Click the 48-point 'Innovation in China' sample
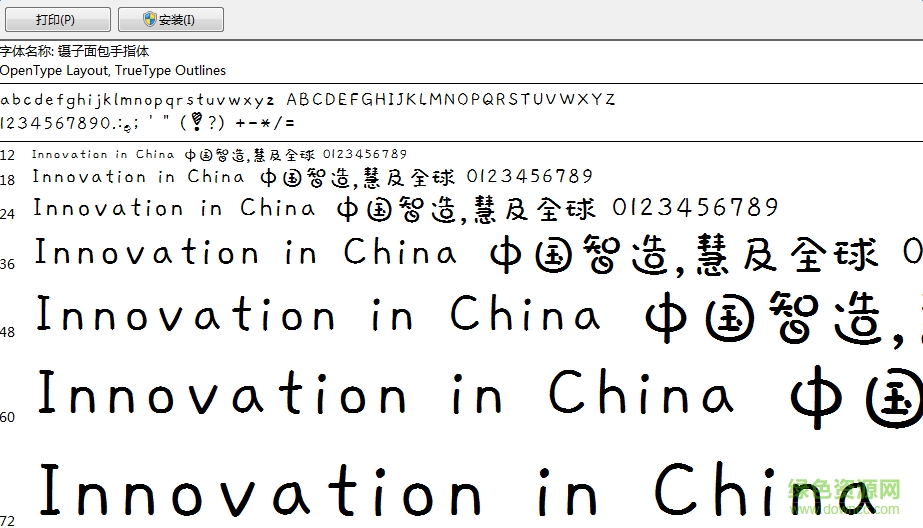 tap(318, 314)
